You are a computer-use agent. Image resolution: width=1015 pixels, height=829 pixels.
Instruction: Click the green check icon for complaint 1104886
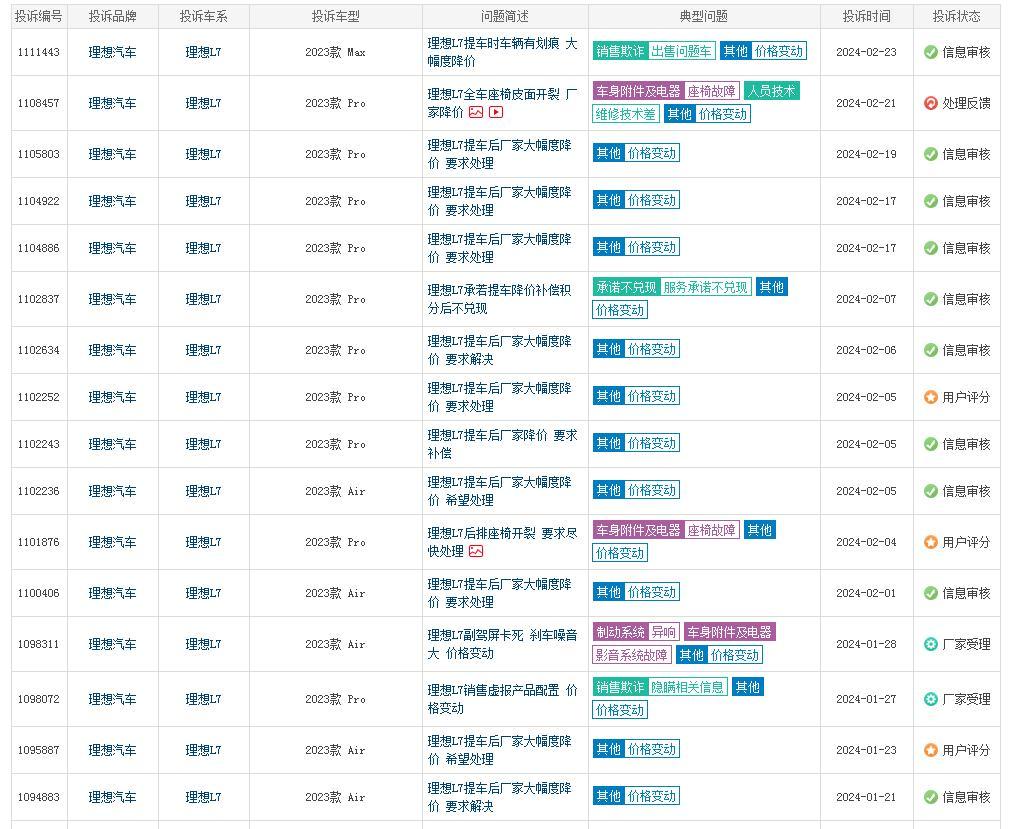[x=931, y=248]
